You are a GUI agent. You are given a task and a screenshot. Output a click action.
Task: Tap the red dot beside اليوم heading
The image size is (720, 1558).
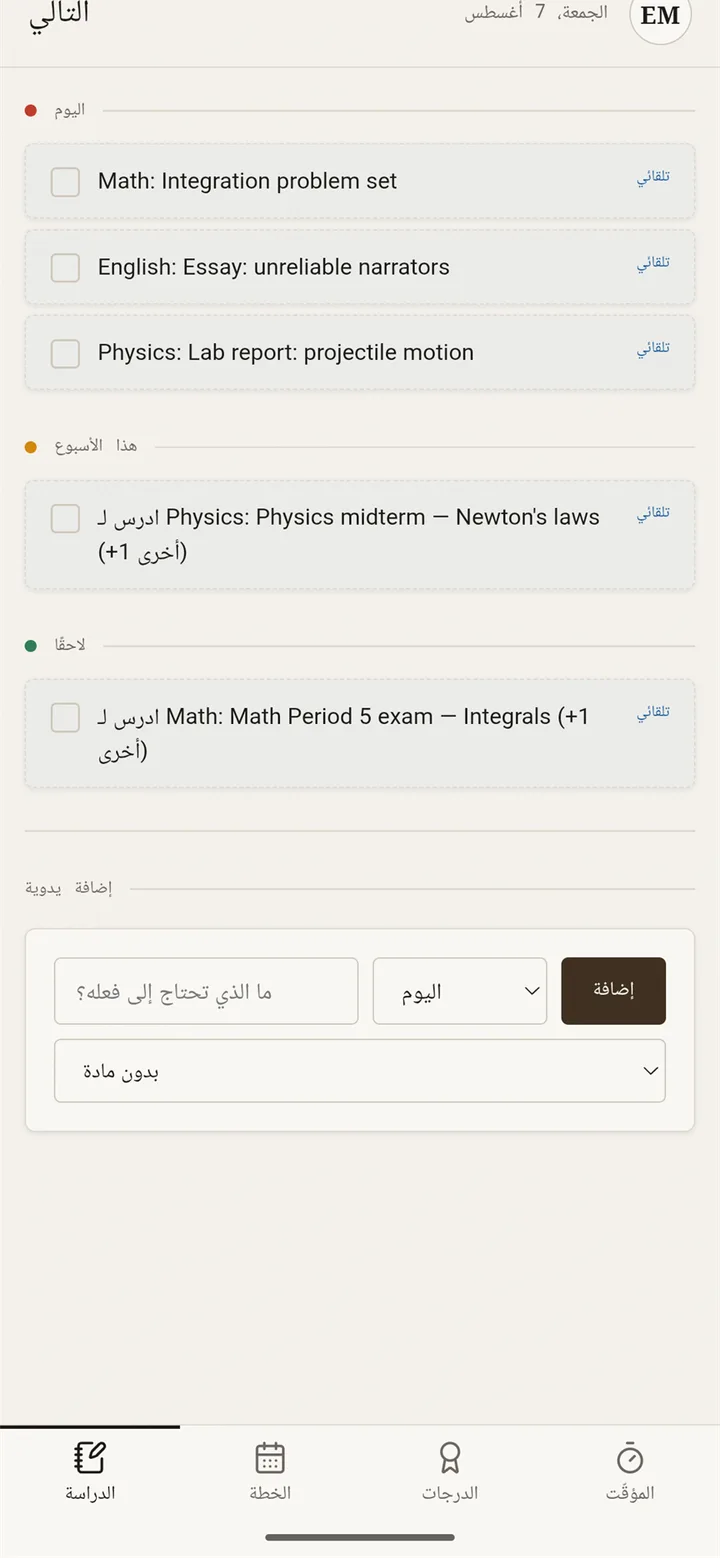30,110
